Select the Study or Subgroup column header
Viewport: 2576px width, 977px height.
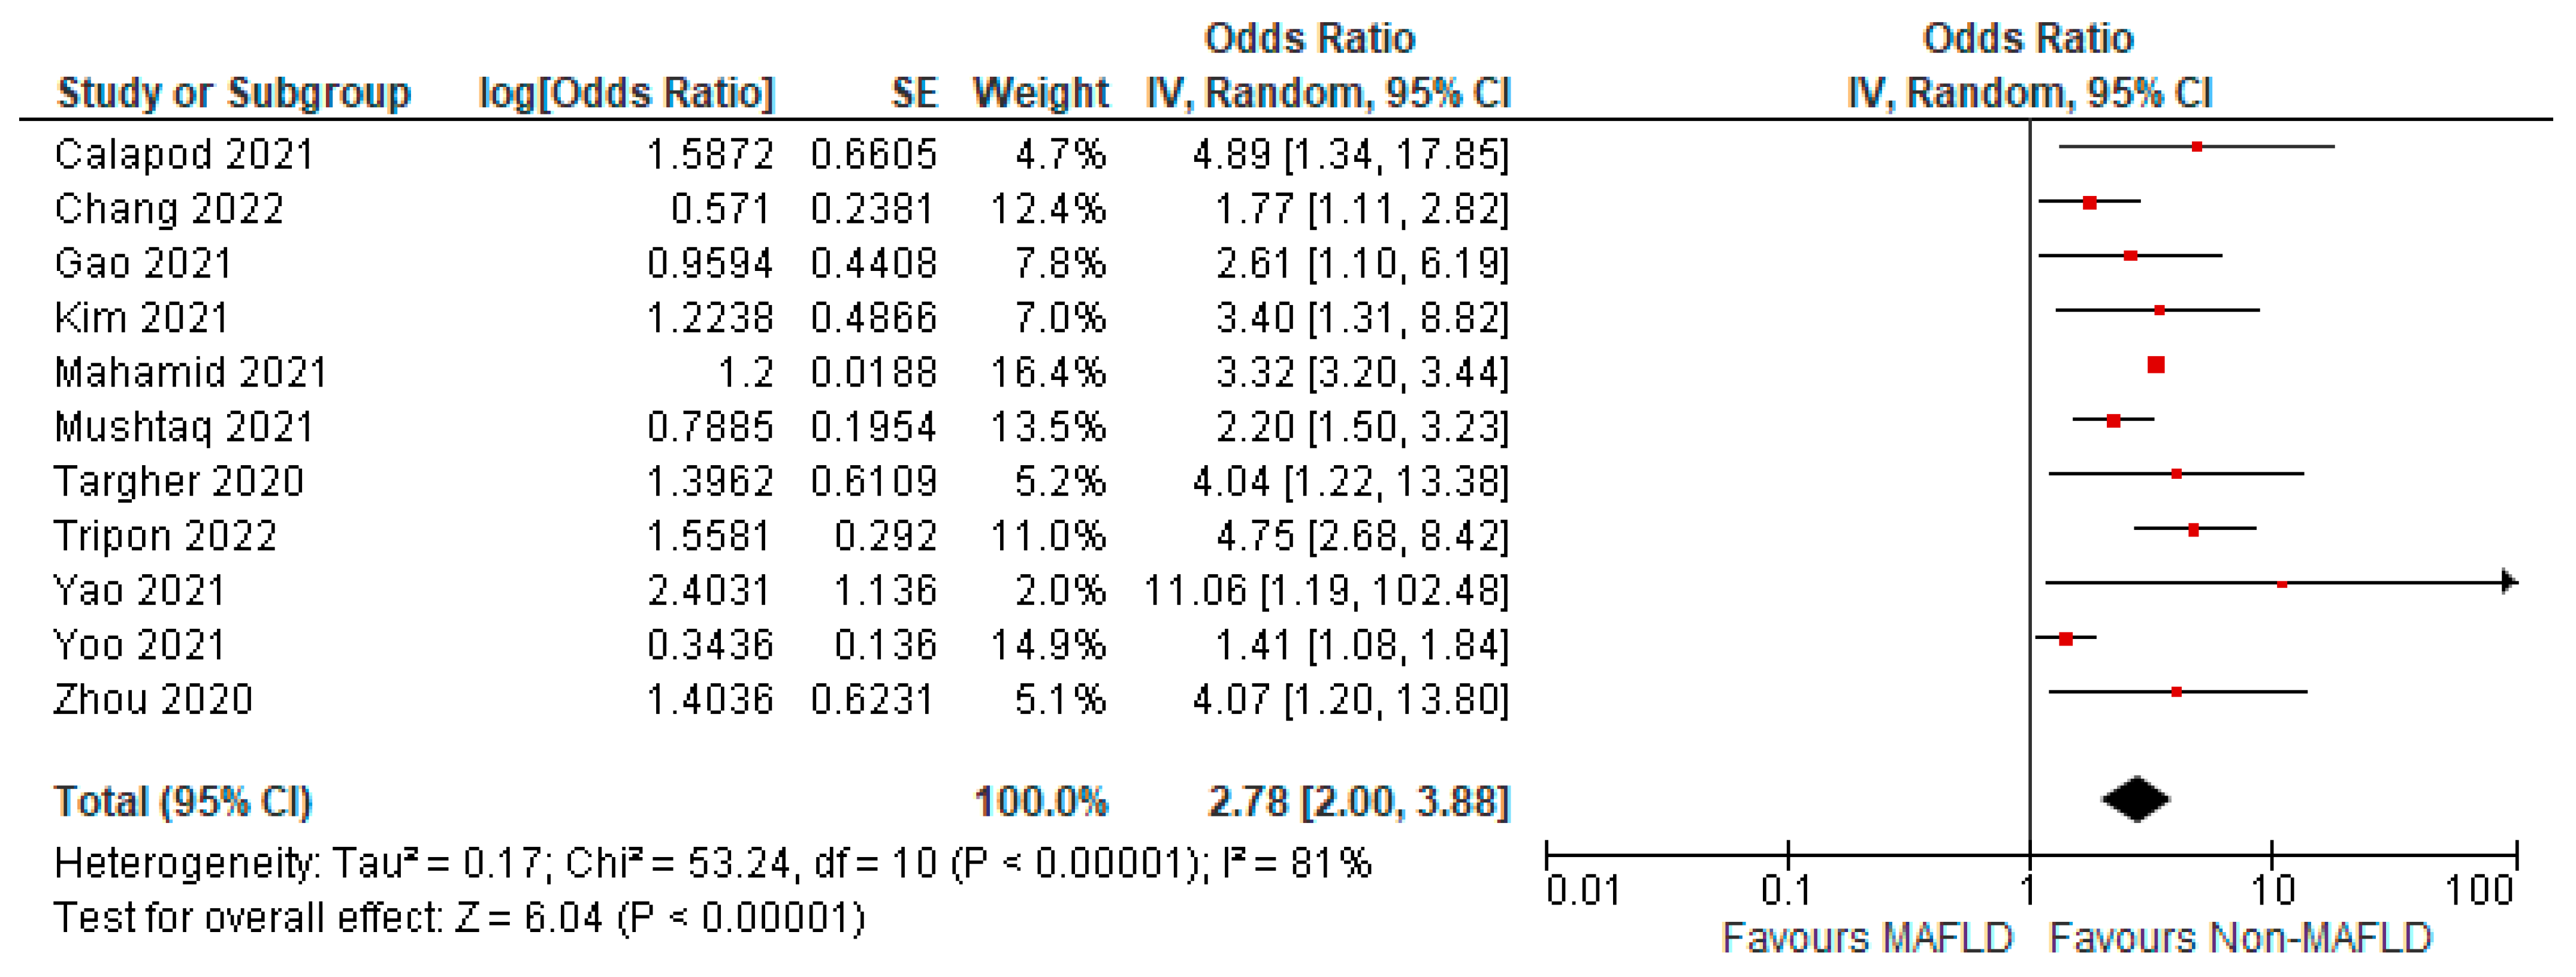pyautogui.click(x=233, y=93)
